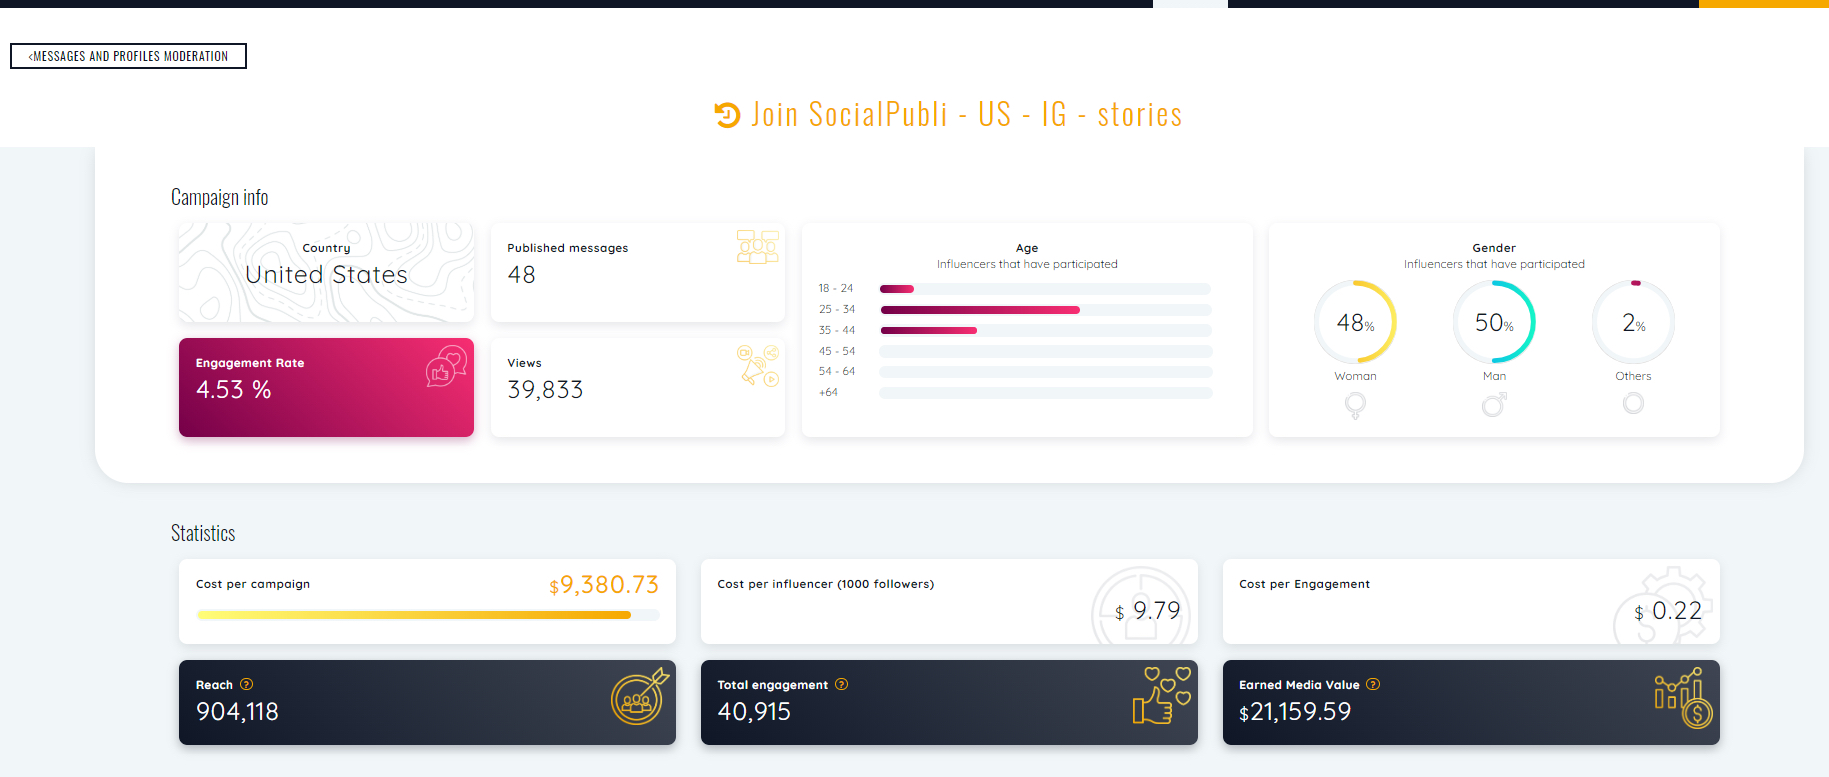Click the Earned Media Value chart-dollar icon

[1684, 698]
